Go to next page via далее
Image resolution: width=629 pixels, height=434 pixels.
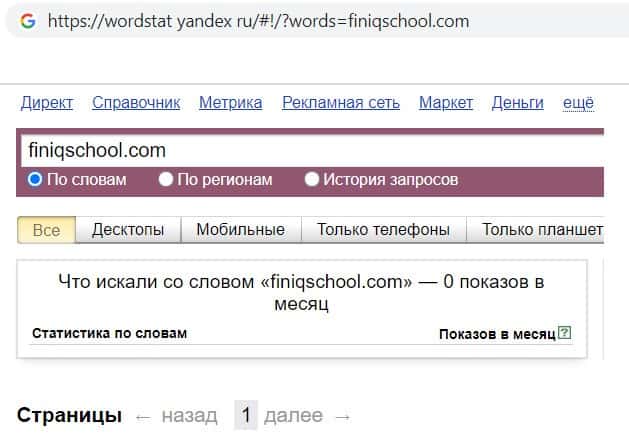(x=293, y=416)
